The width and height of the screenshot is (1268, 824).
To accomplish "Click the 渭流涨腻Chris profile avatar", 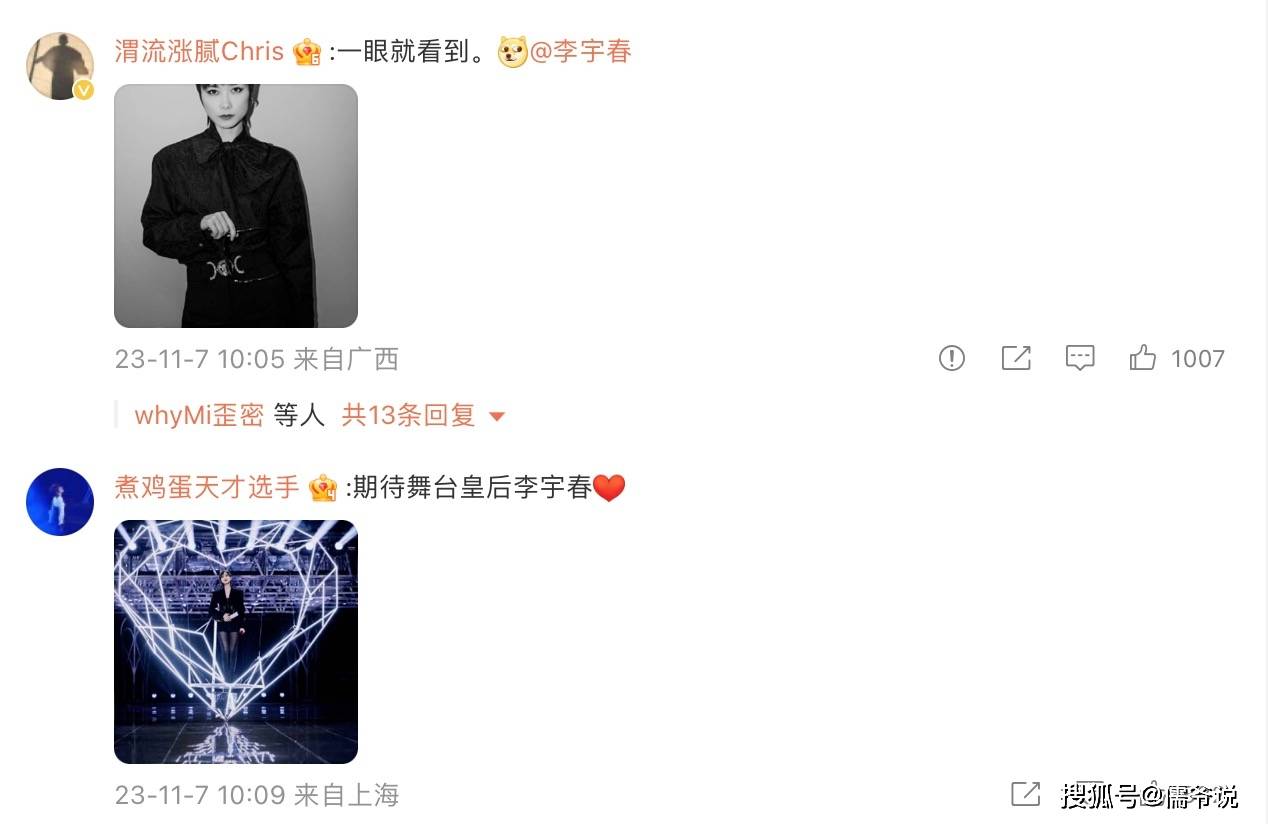I will [x=59, y=66].
